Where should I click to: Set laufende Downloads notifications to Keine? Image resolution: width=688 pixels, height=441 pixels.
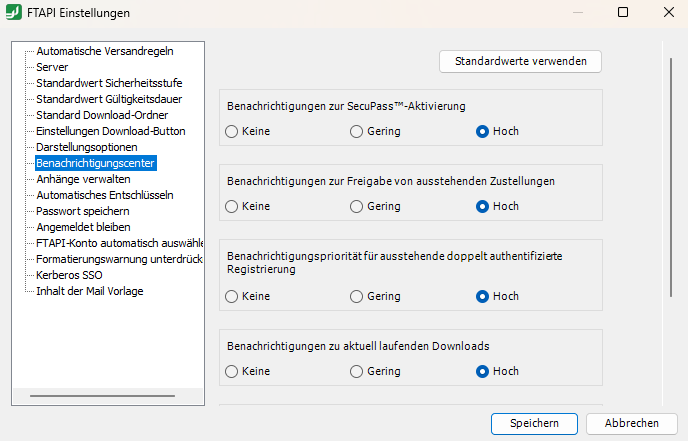tap(232, 371)
